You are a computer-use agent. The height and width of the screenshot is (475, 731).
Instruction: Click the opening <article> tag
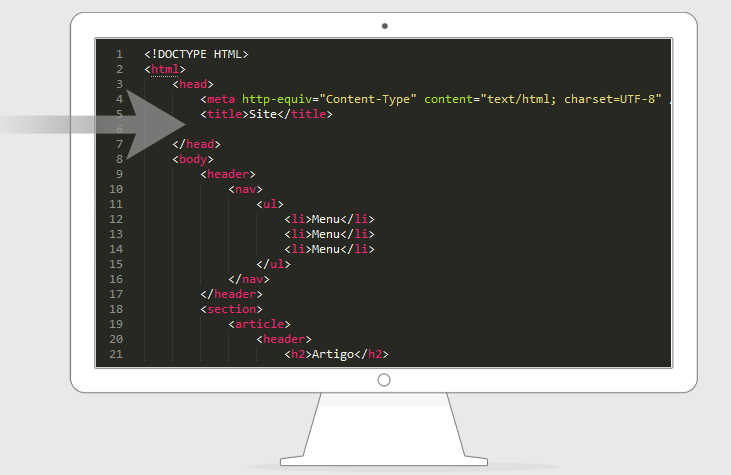[x=259, y=324]
